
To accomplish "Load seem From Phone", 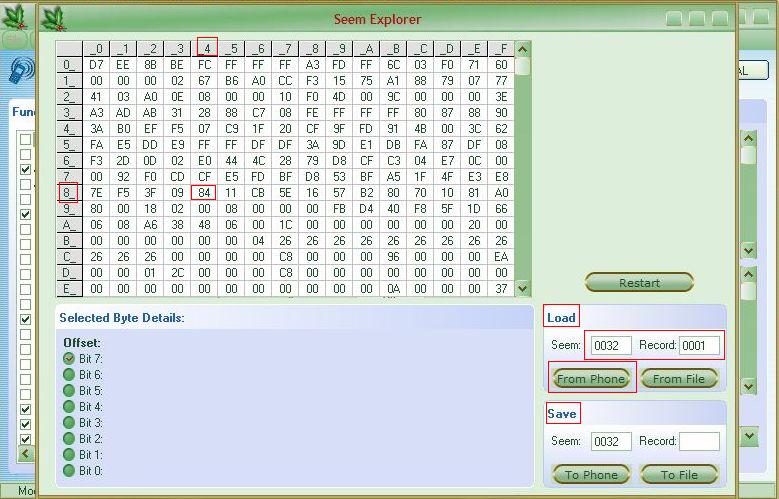I will pos(592,378).
